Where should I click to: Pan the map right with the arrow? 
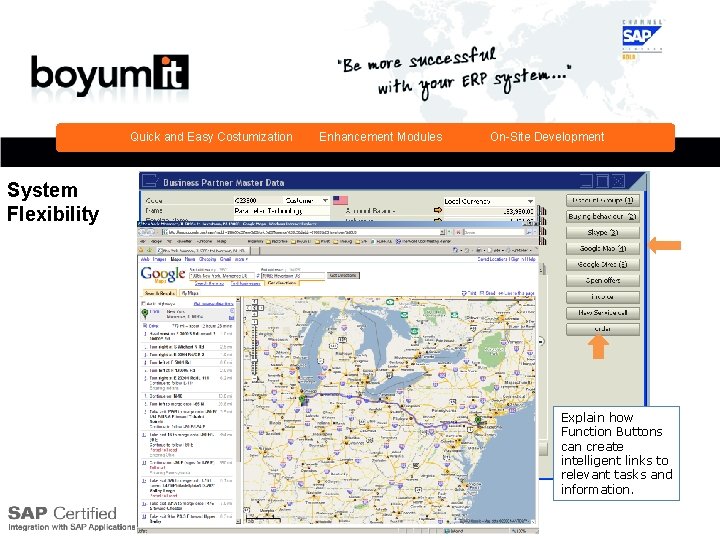(x=260, y=308)
